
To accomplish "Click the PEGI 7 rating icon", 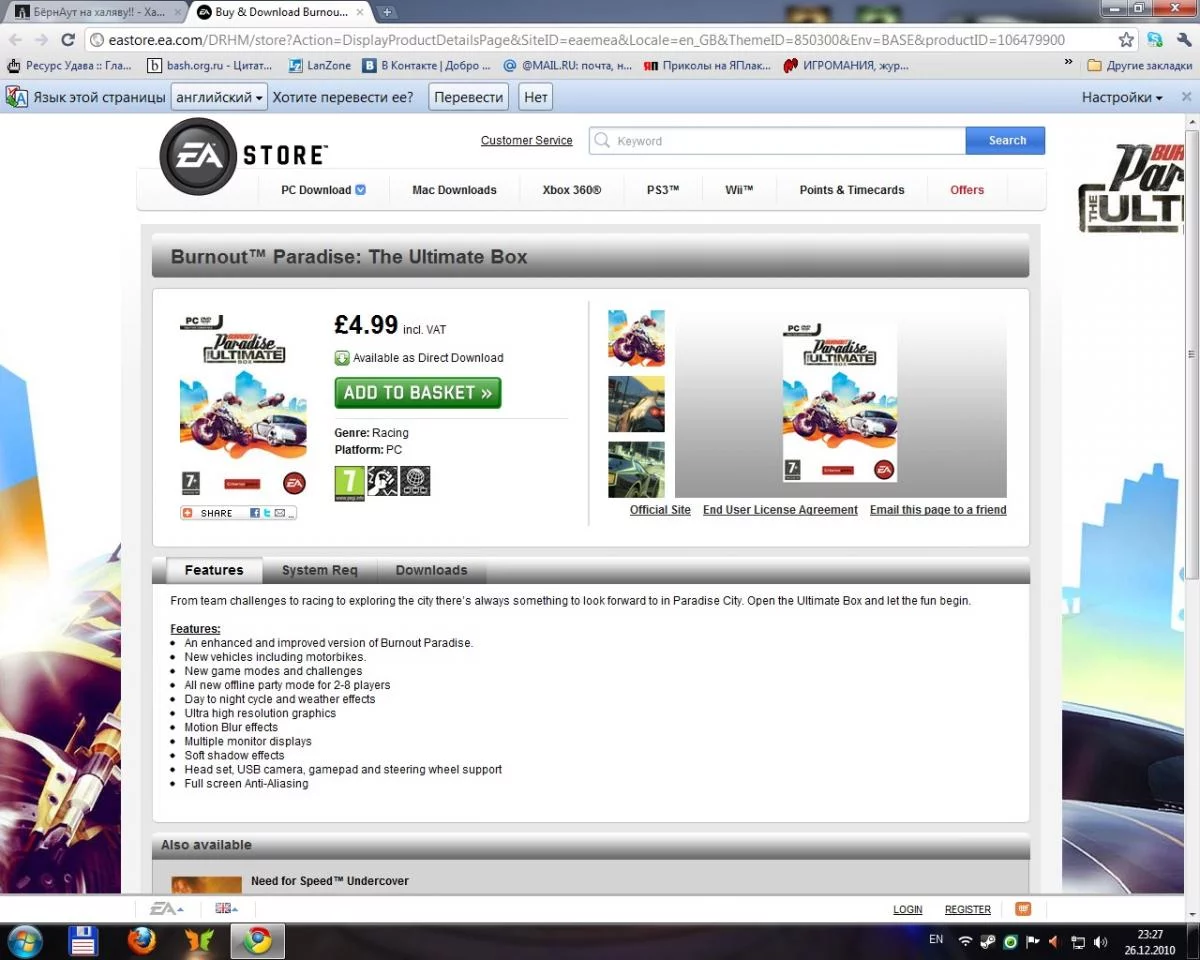I will pyautogui.click(x=349, y=483).
